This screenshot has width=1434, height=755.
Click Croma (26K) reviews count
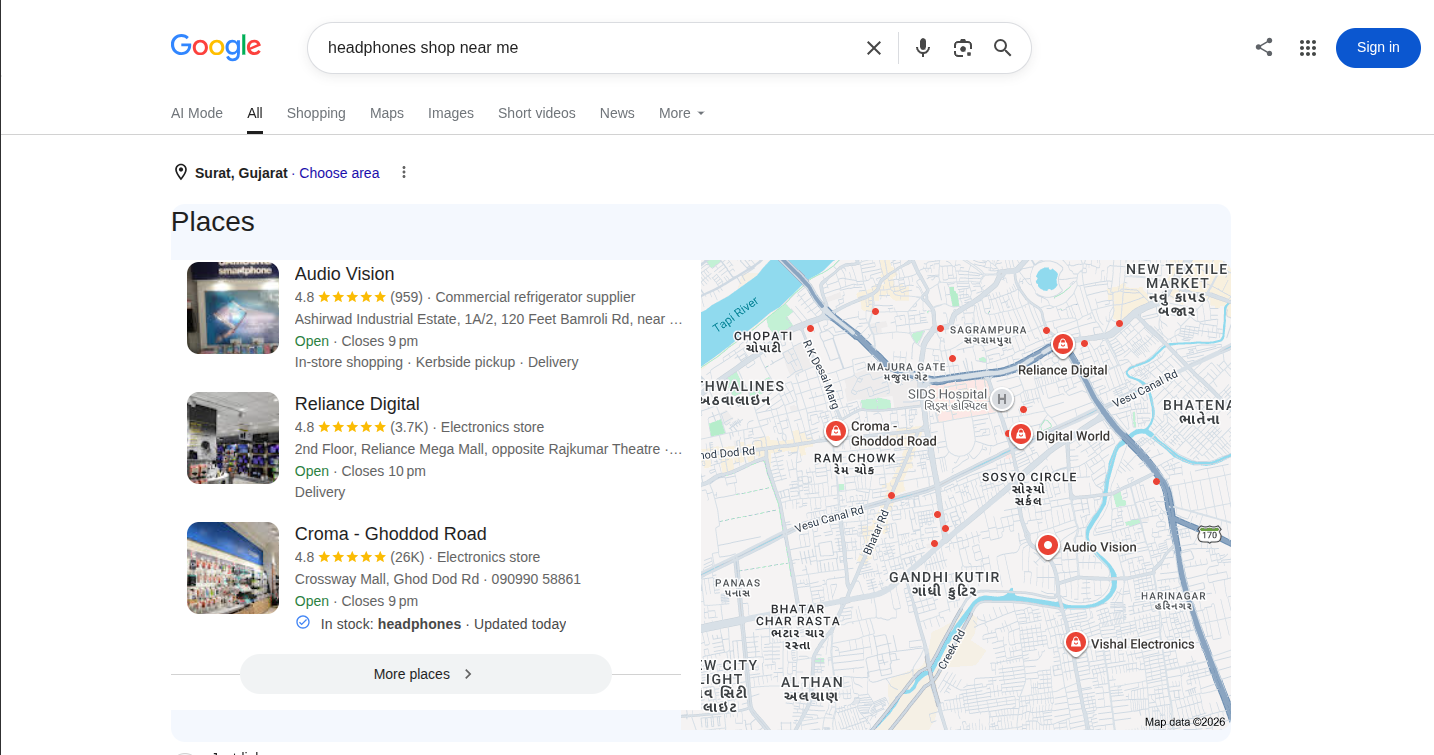(407, 557)
